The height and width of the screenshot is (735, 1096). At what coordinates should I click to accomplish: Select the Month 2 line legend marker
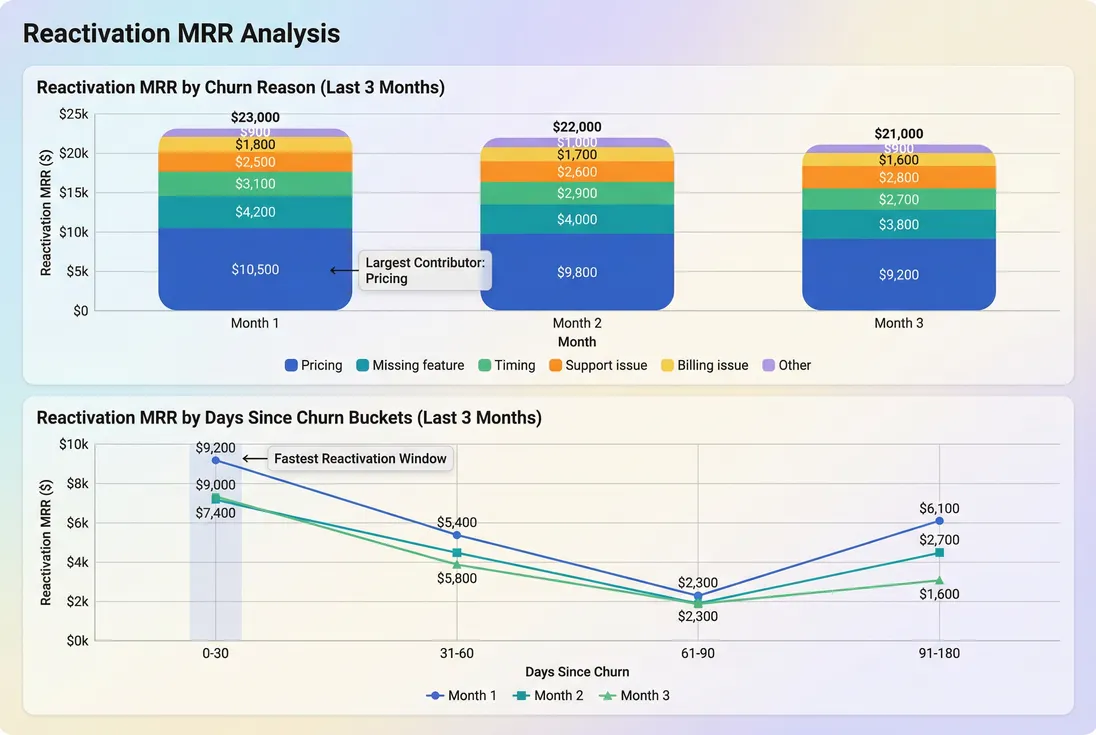pos(520,695)
